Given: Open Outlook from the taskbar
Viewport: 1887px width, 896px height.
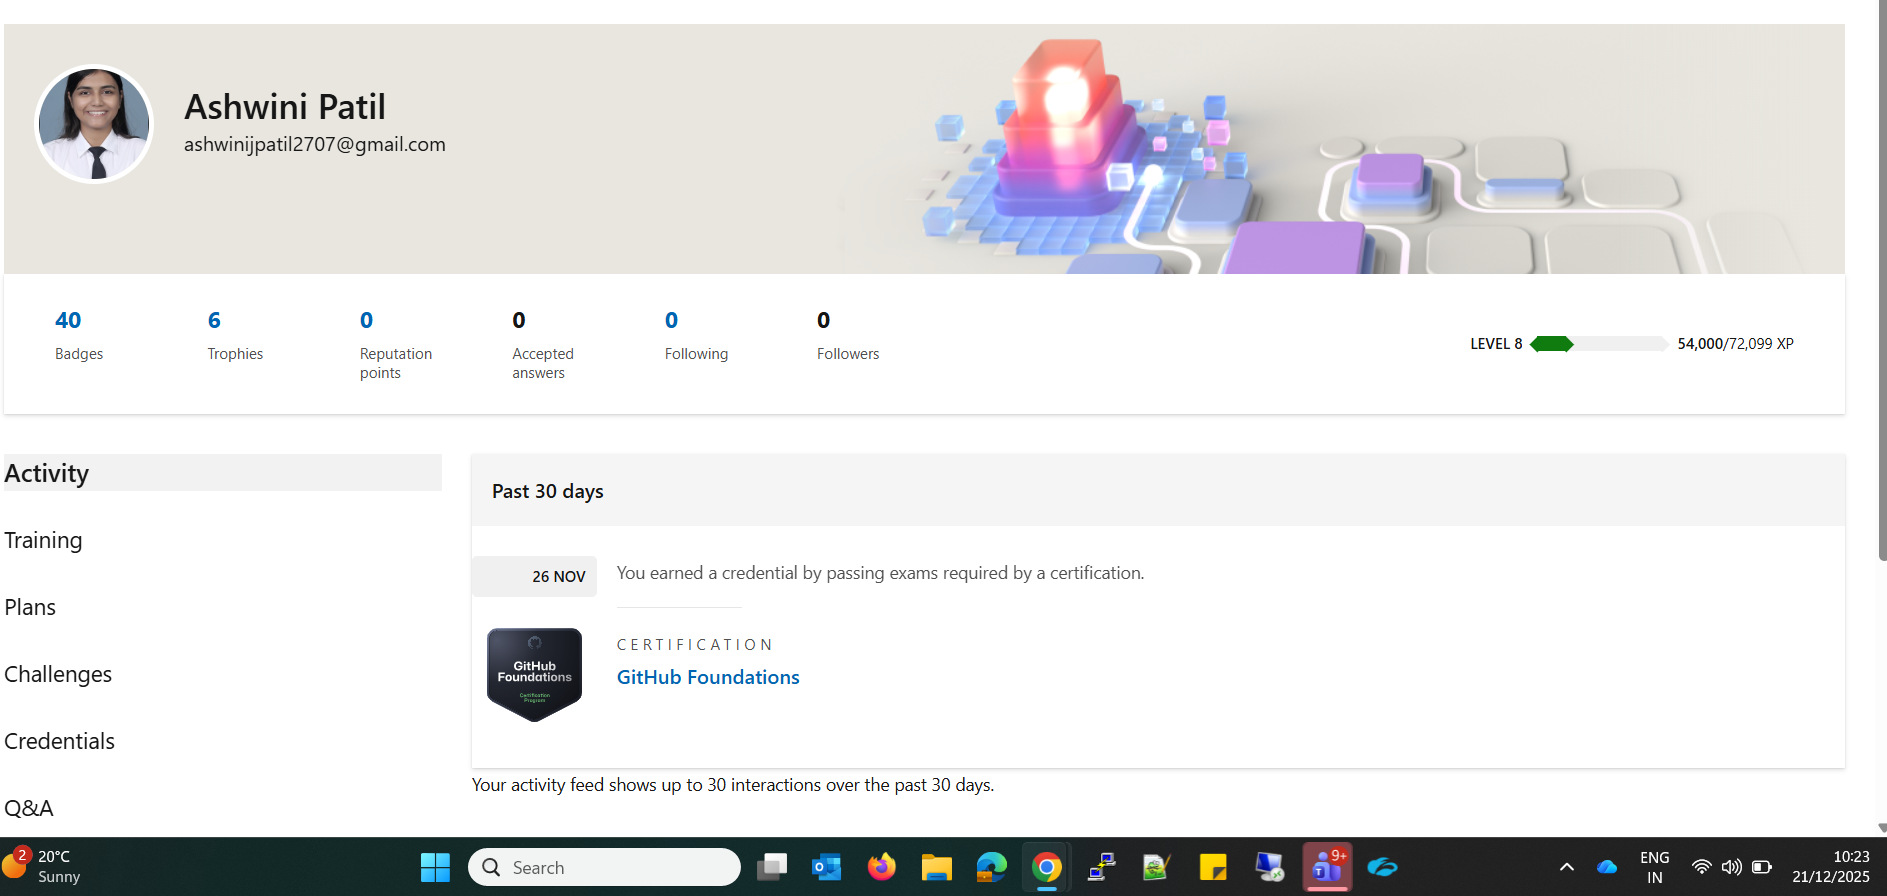Looking at the screenshot, I should 826,867.
